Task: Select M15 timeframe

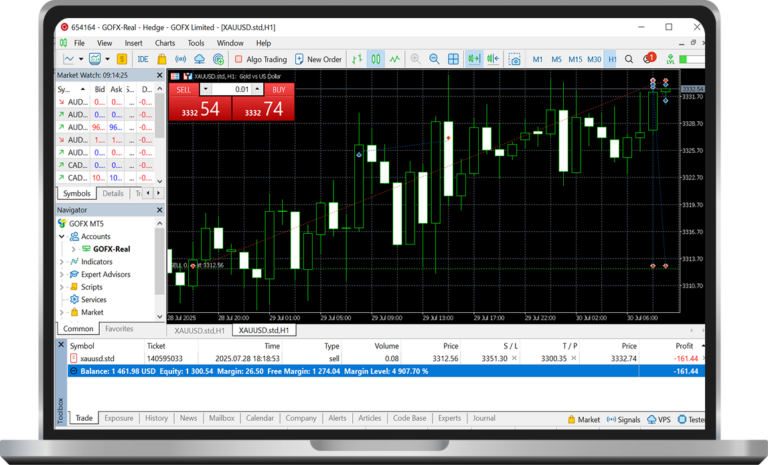Action: click(x=575, y=59)
